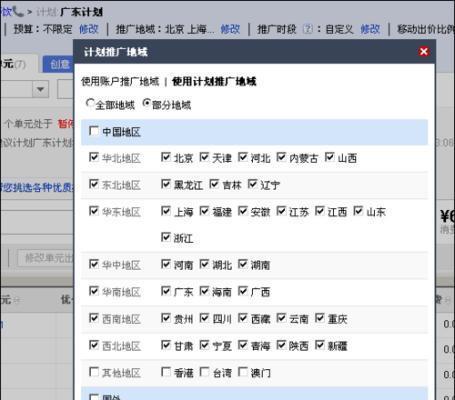
Task: Uncheck the 重庆 checkbox
Action: [320, 318]
